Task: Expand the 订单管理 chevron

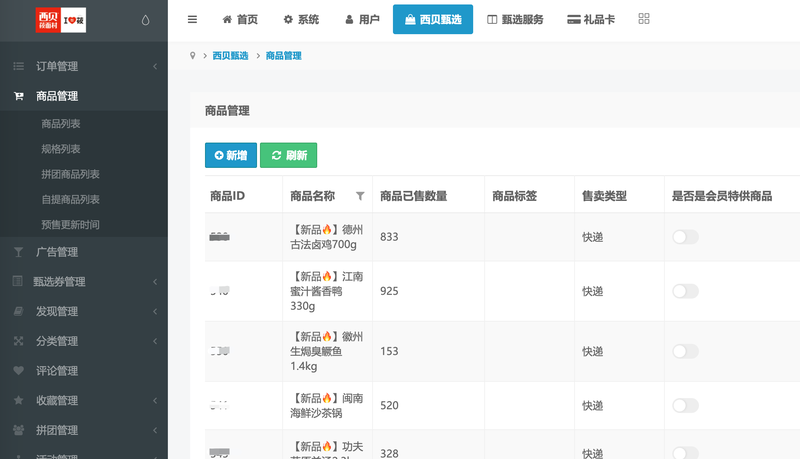Action: click(155, 66)
